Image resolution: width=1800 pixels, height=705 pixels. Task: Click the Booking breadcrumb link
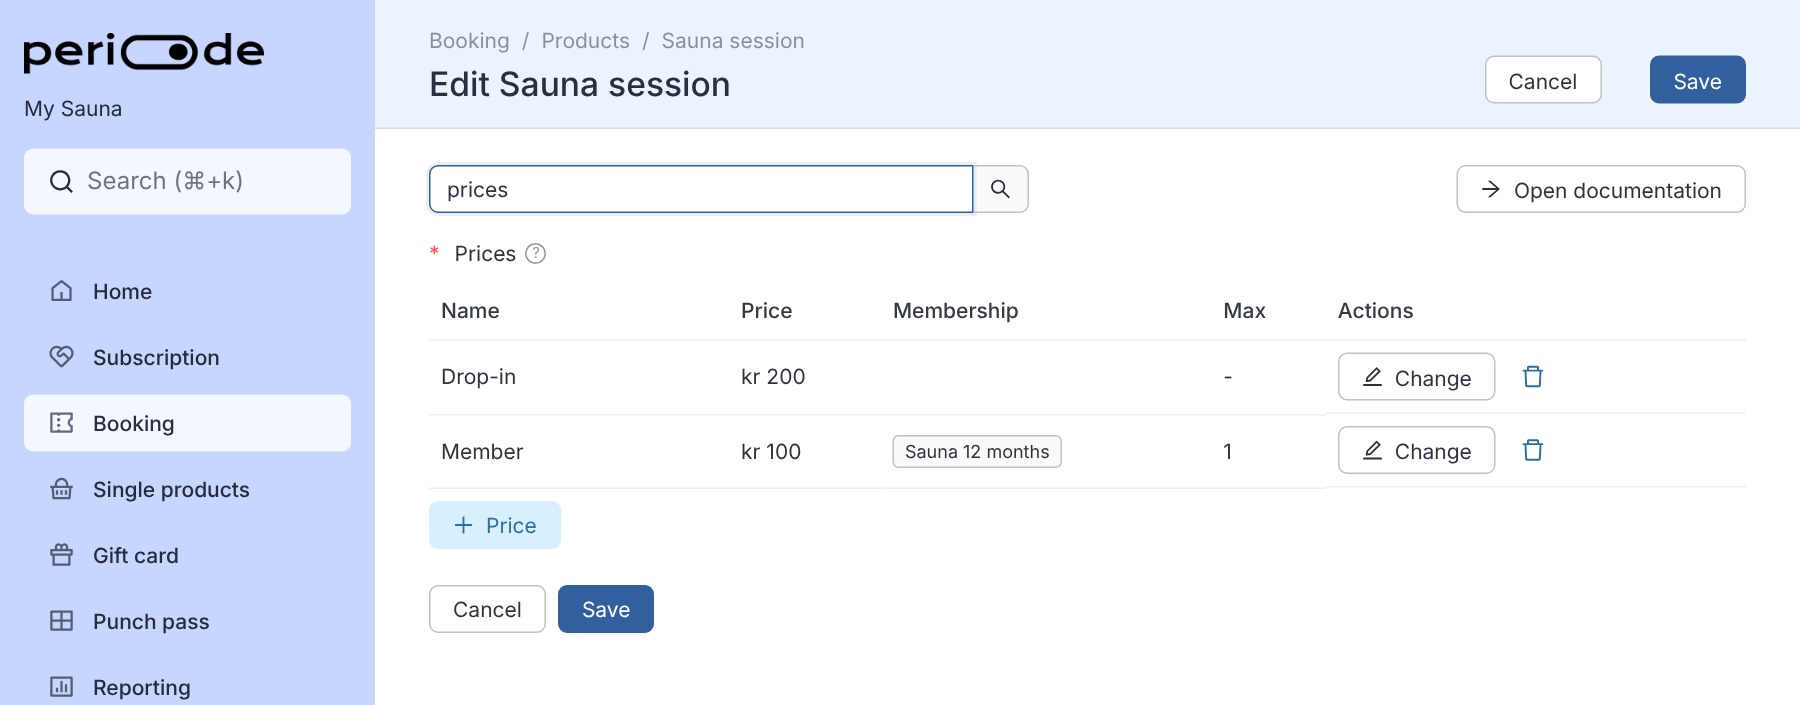[x=469, y=41]
